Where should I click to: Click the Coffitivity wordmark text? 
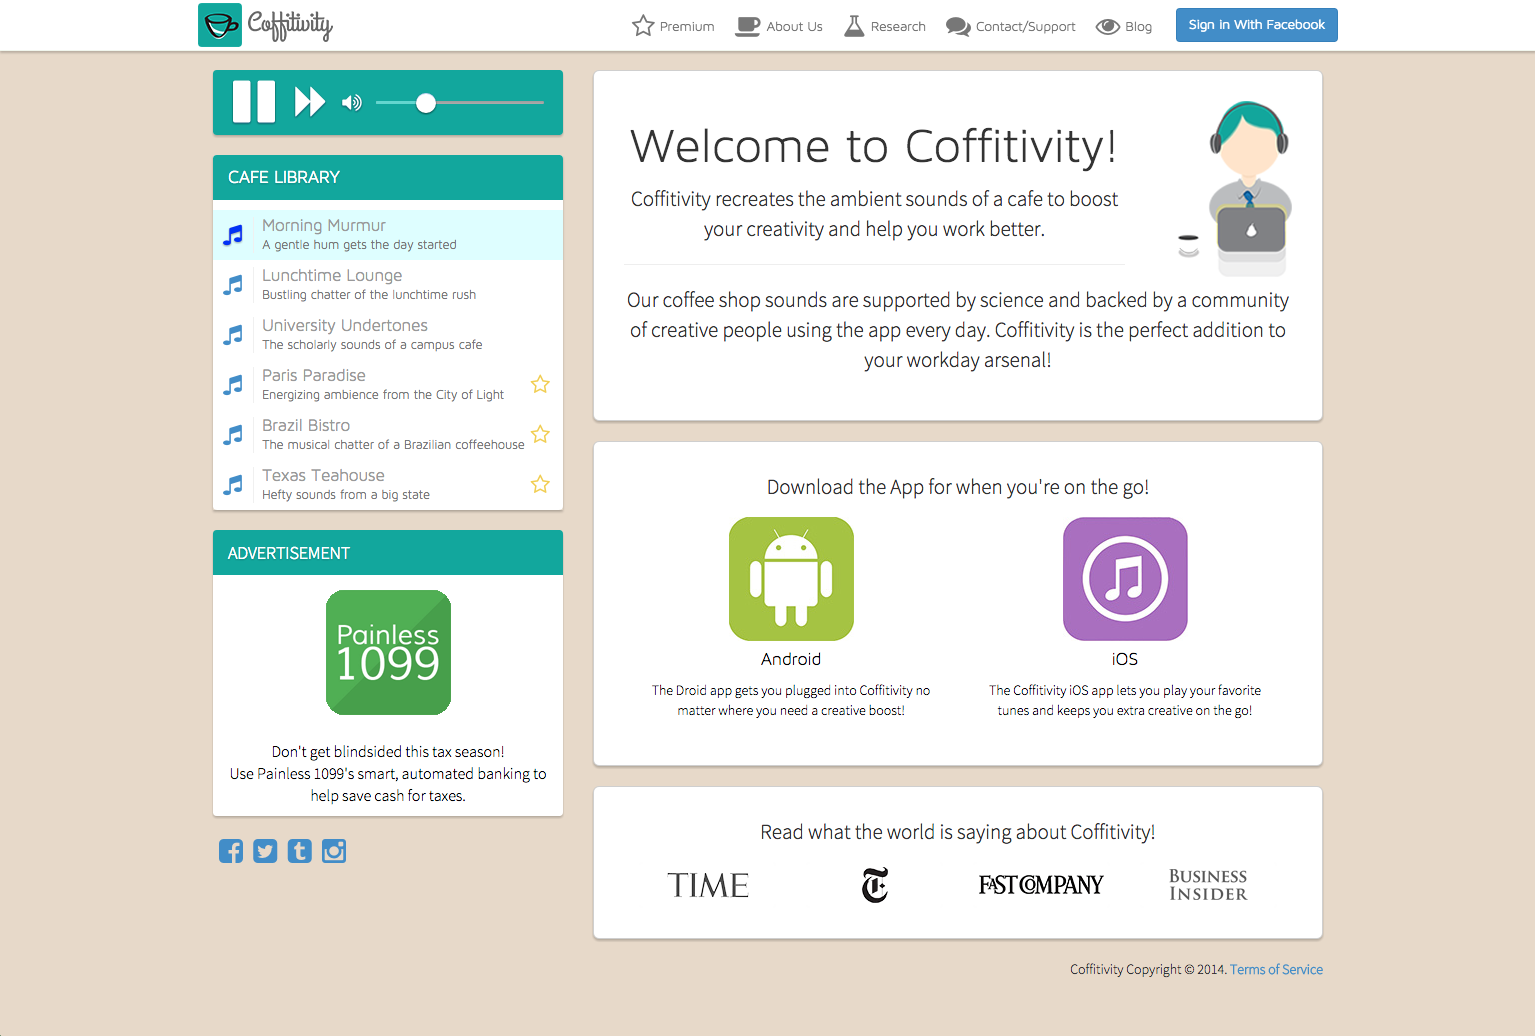point(290,25)
